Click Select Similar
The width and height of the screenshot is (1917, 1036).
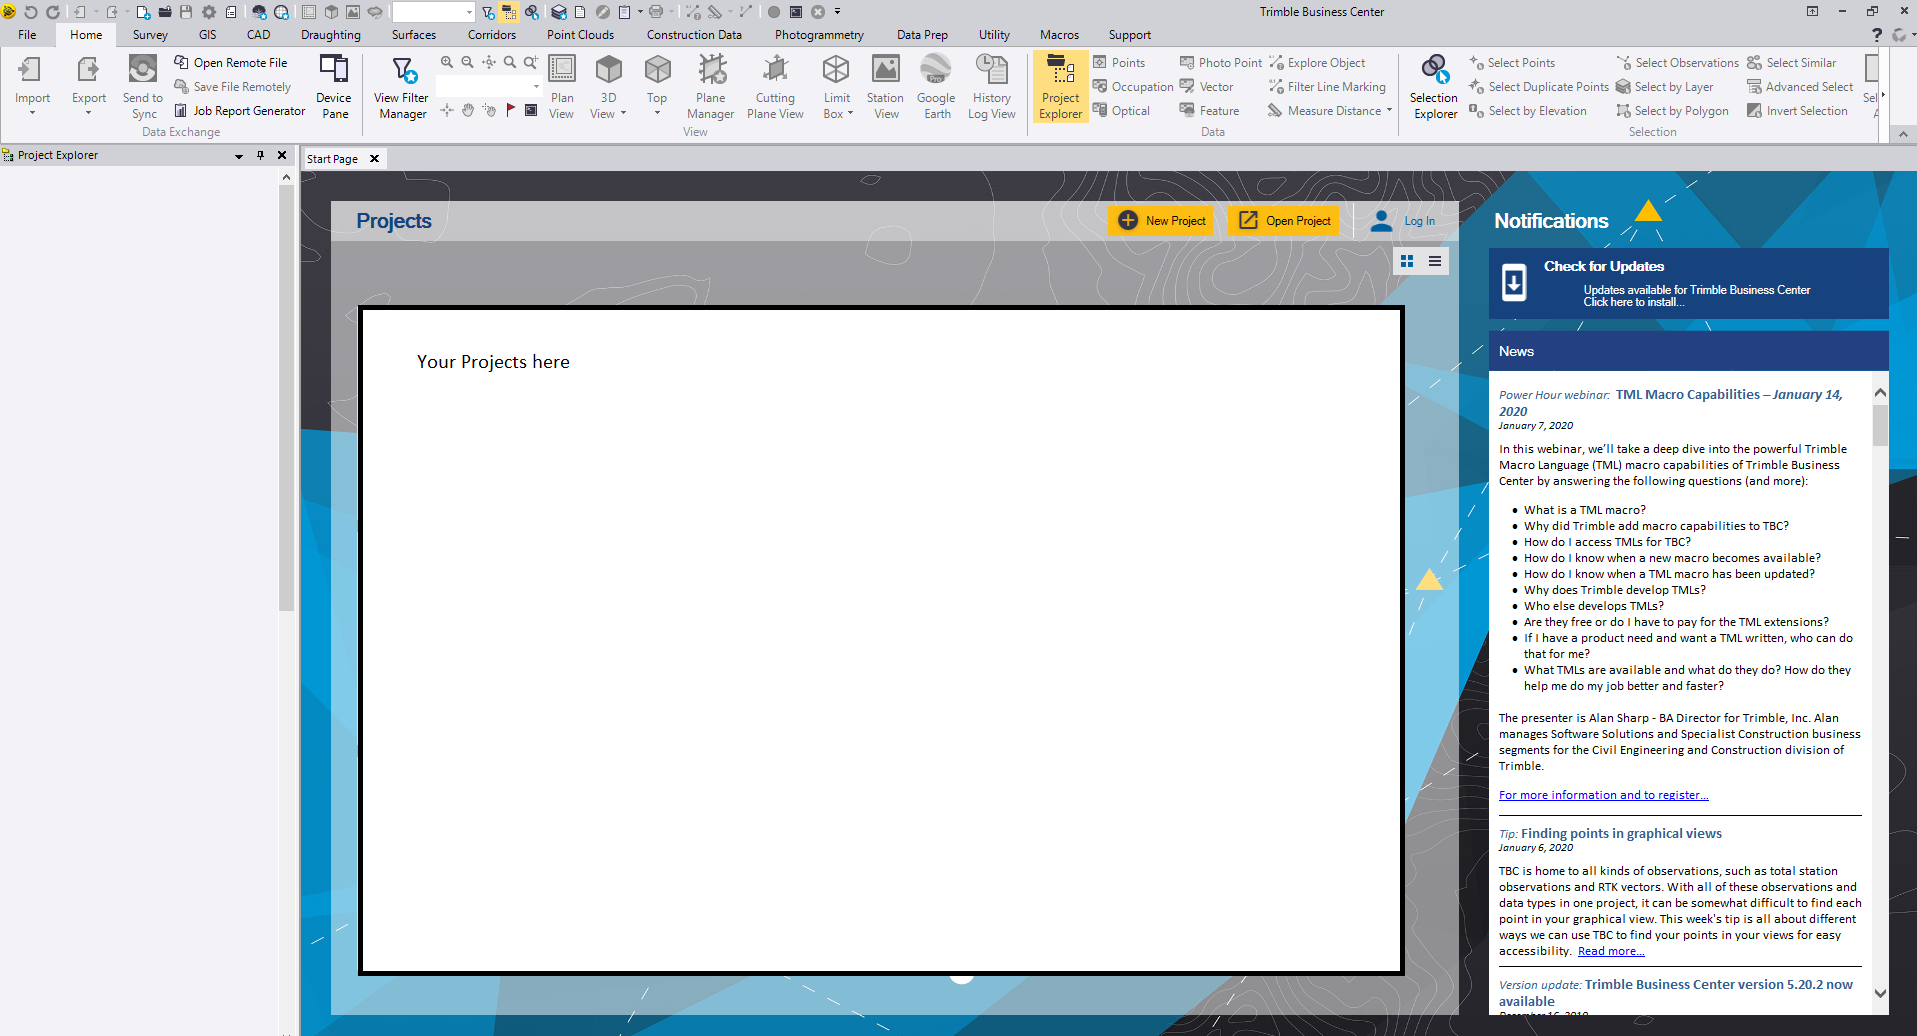(1792, 63)
